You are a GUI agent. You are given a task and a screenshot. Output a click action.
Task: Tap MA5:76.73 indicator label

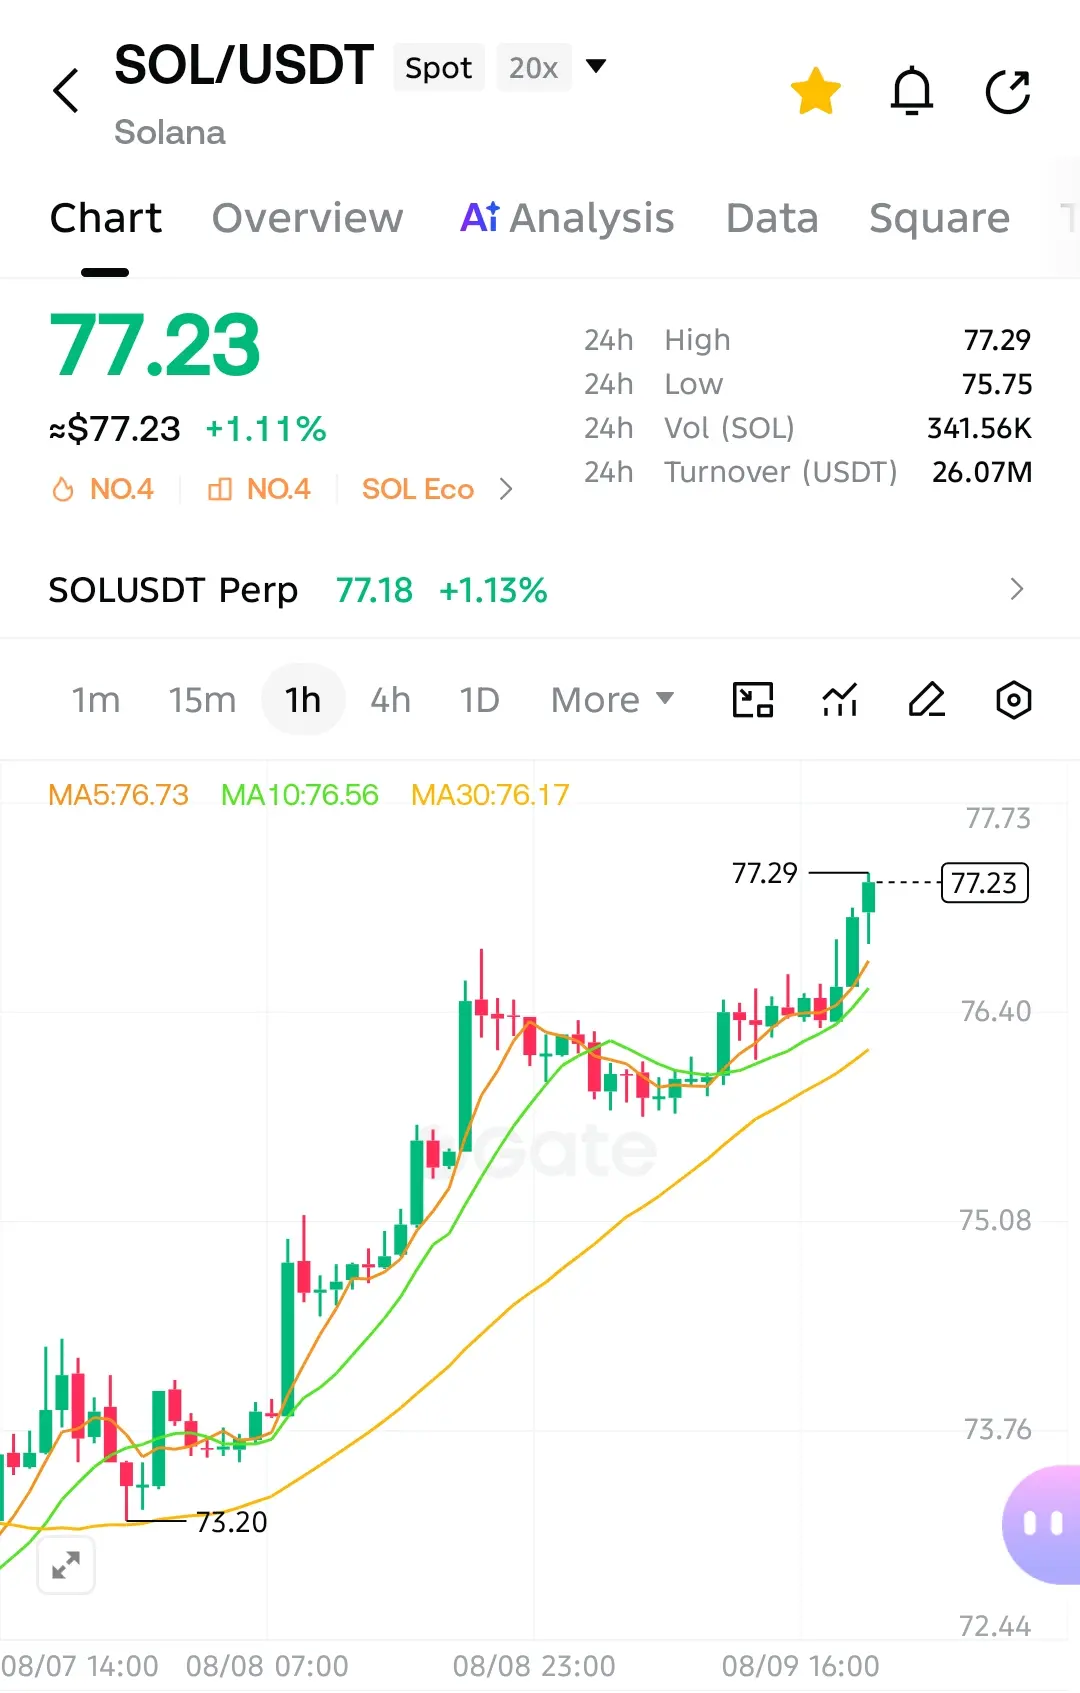(x=118, y=795)
